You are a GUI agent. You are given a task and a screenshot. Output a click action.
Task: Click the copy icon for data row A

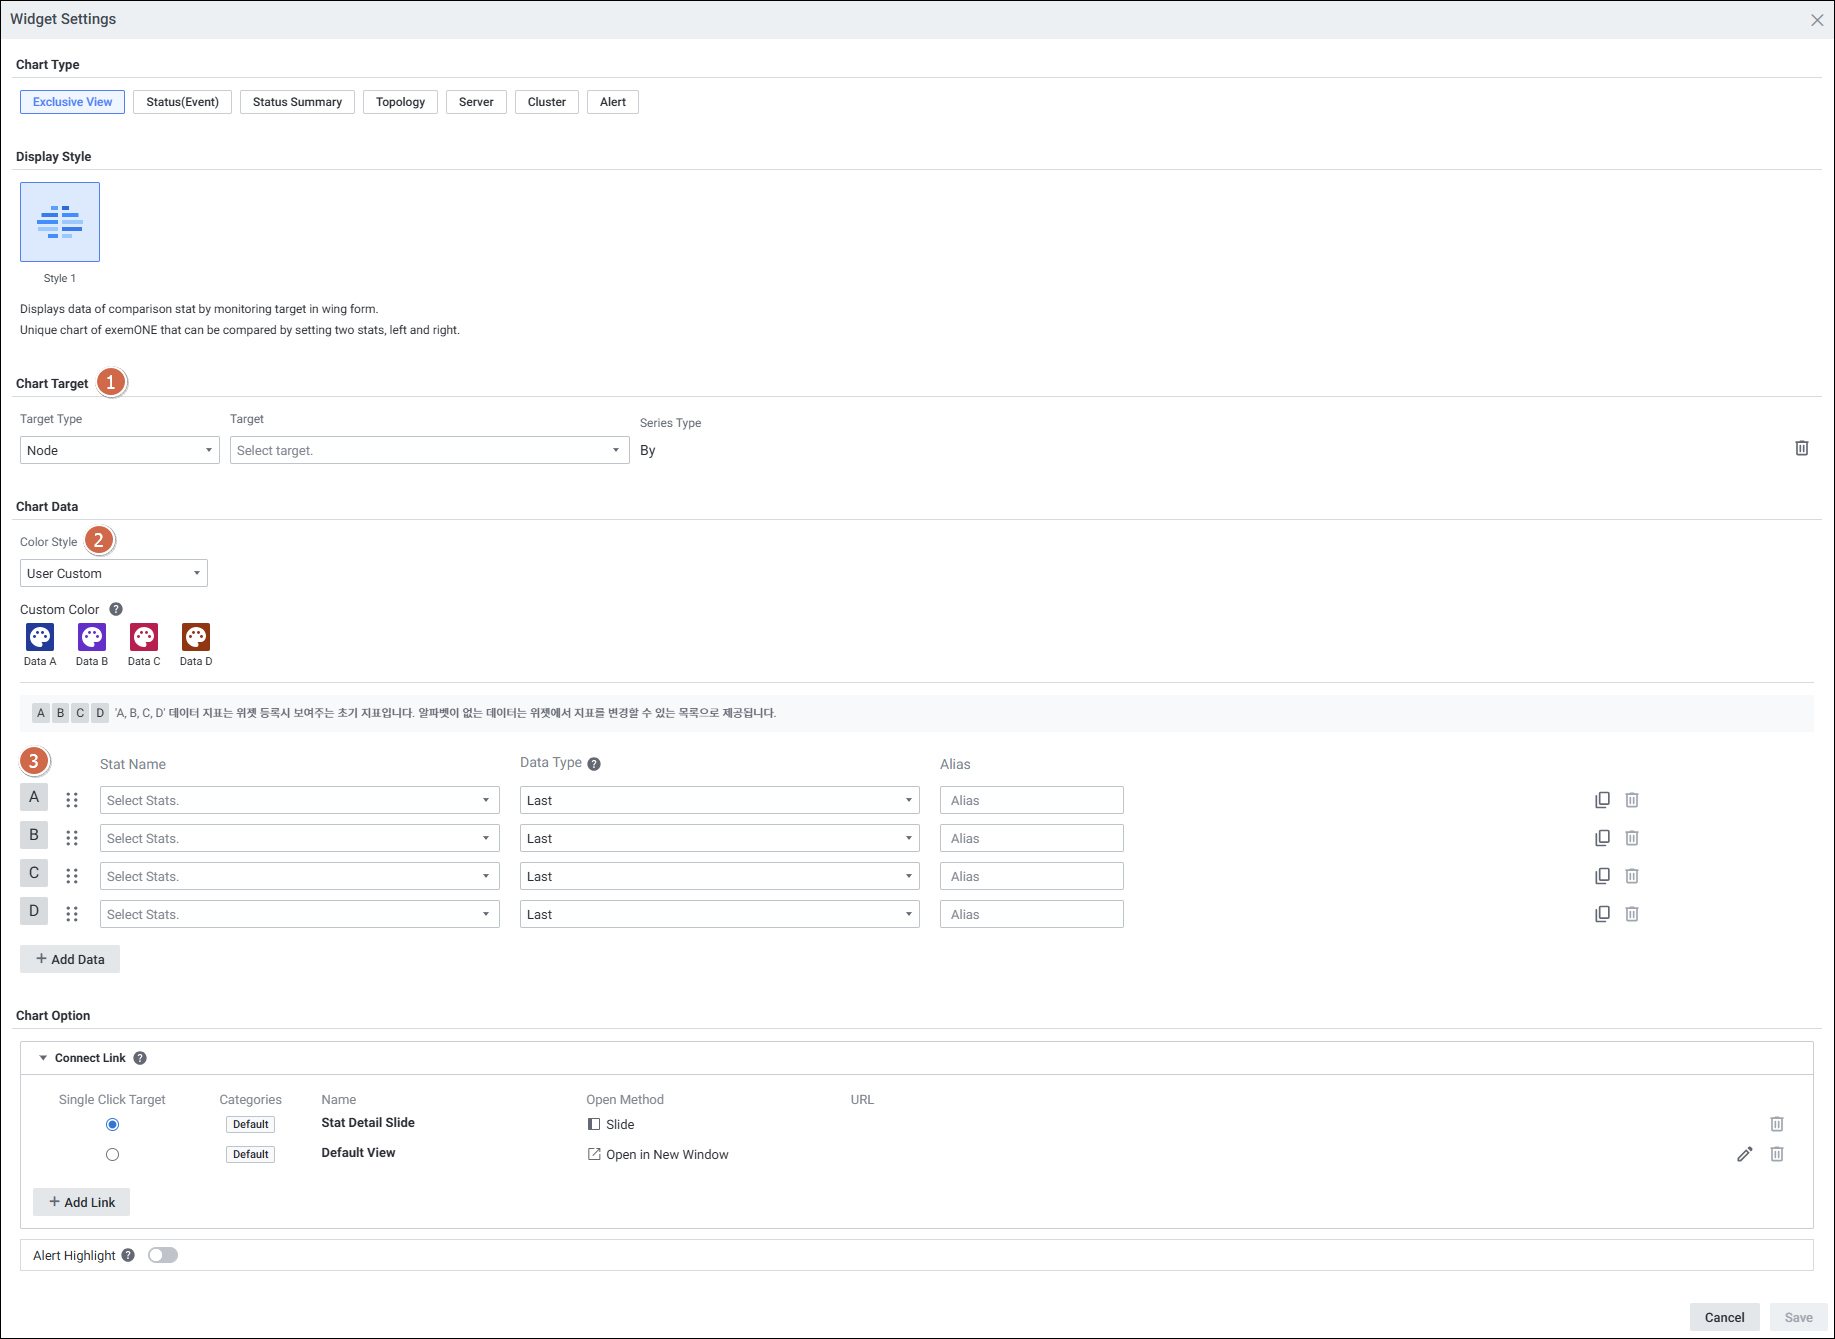pyautogui.click(x=1602, y=800)
